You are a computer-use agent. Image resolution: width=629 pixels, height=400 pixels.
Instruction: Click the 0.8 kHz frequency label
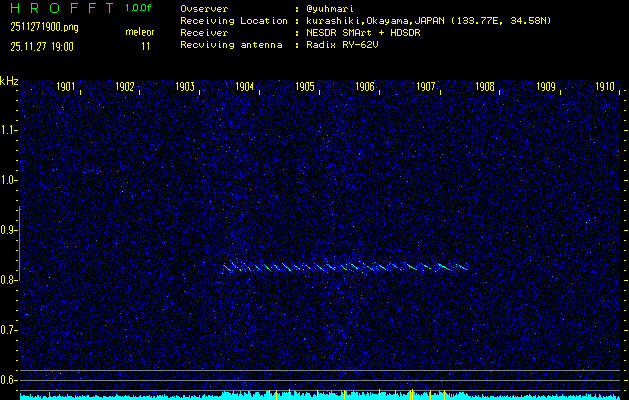9,280
